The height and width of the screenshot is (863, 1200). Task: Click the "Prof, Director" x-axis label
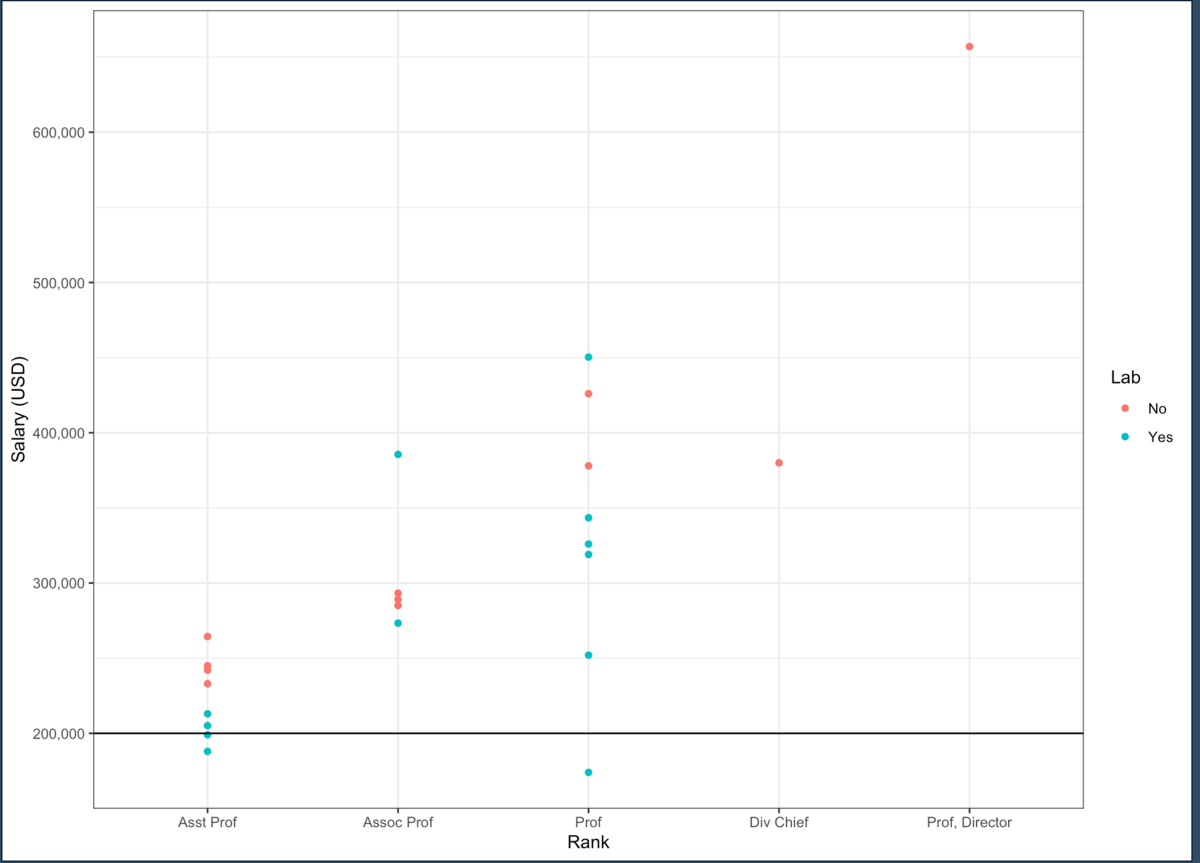pos(969,822)
